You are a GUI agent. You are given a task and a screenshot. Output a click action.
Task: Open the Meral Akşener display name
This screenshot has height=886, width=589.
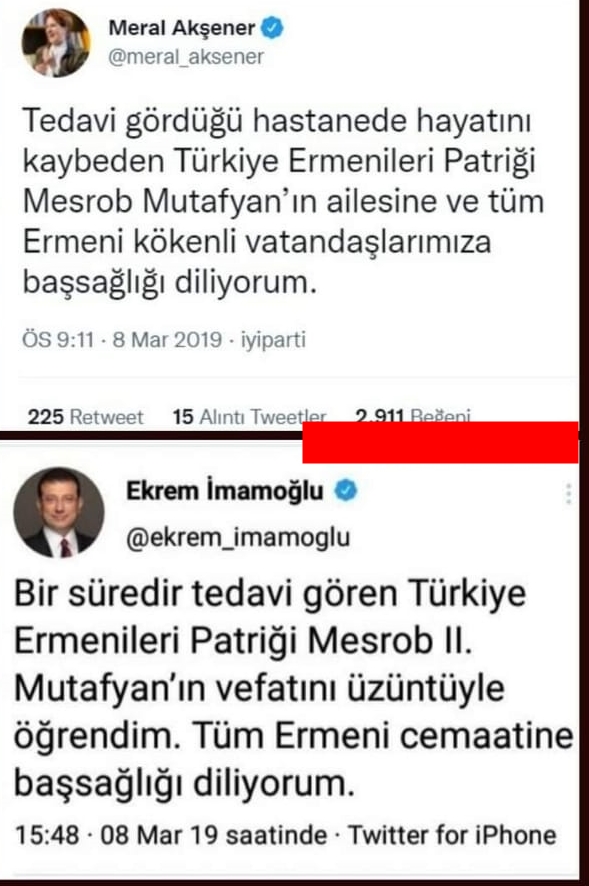(x=181, y=28)
